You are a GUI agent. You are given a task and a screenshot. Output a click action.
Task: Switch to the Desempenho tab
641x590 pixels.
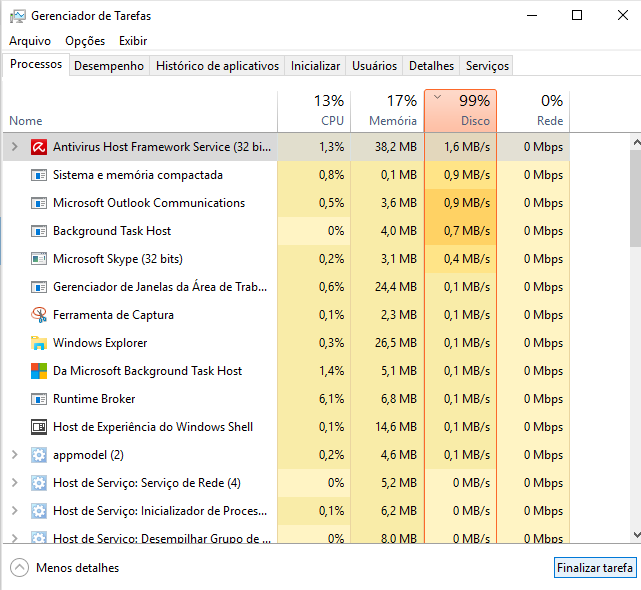pyautogui.click(x=109, y=66)
